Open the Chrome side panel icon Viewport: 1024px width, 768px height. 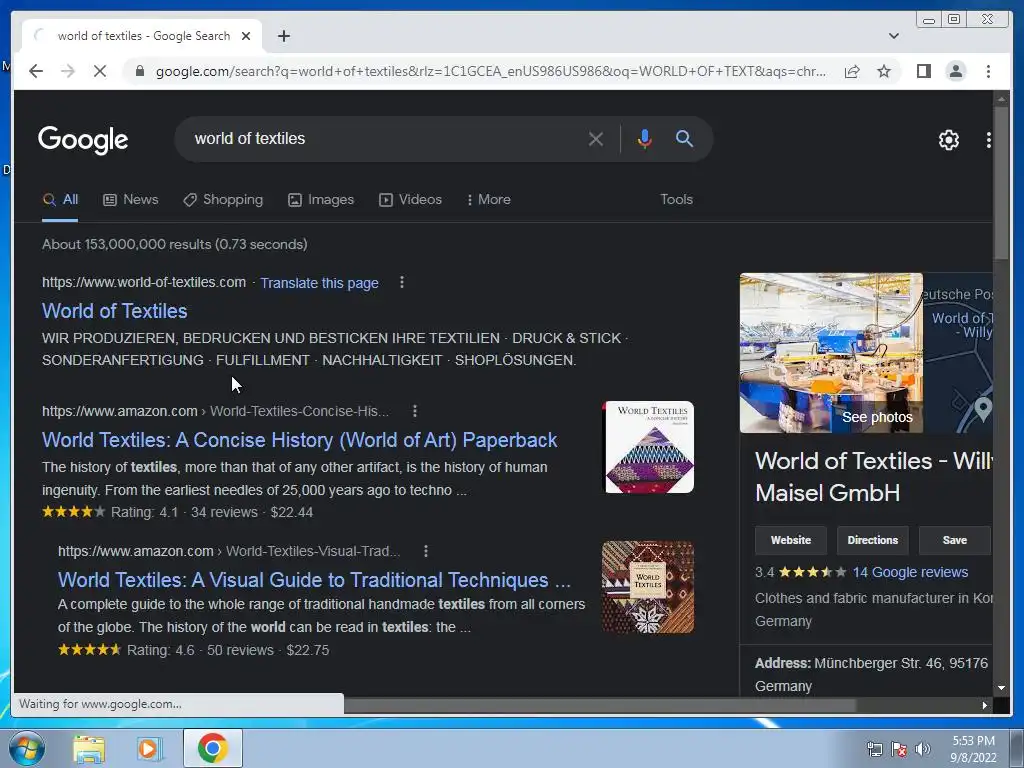(x=923, y=71)
